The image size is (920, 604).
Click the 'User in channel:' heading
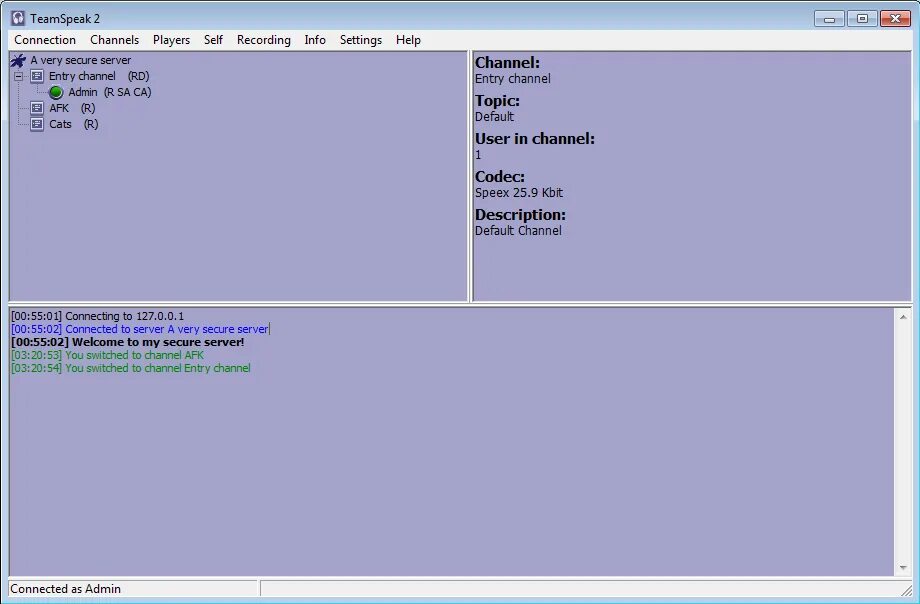[535, 139]
